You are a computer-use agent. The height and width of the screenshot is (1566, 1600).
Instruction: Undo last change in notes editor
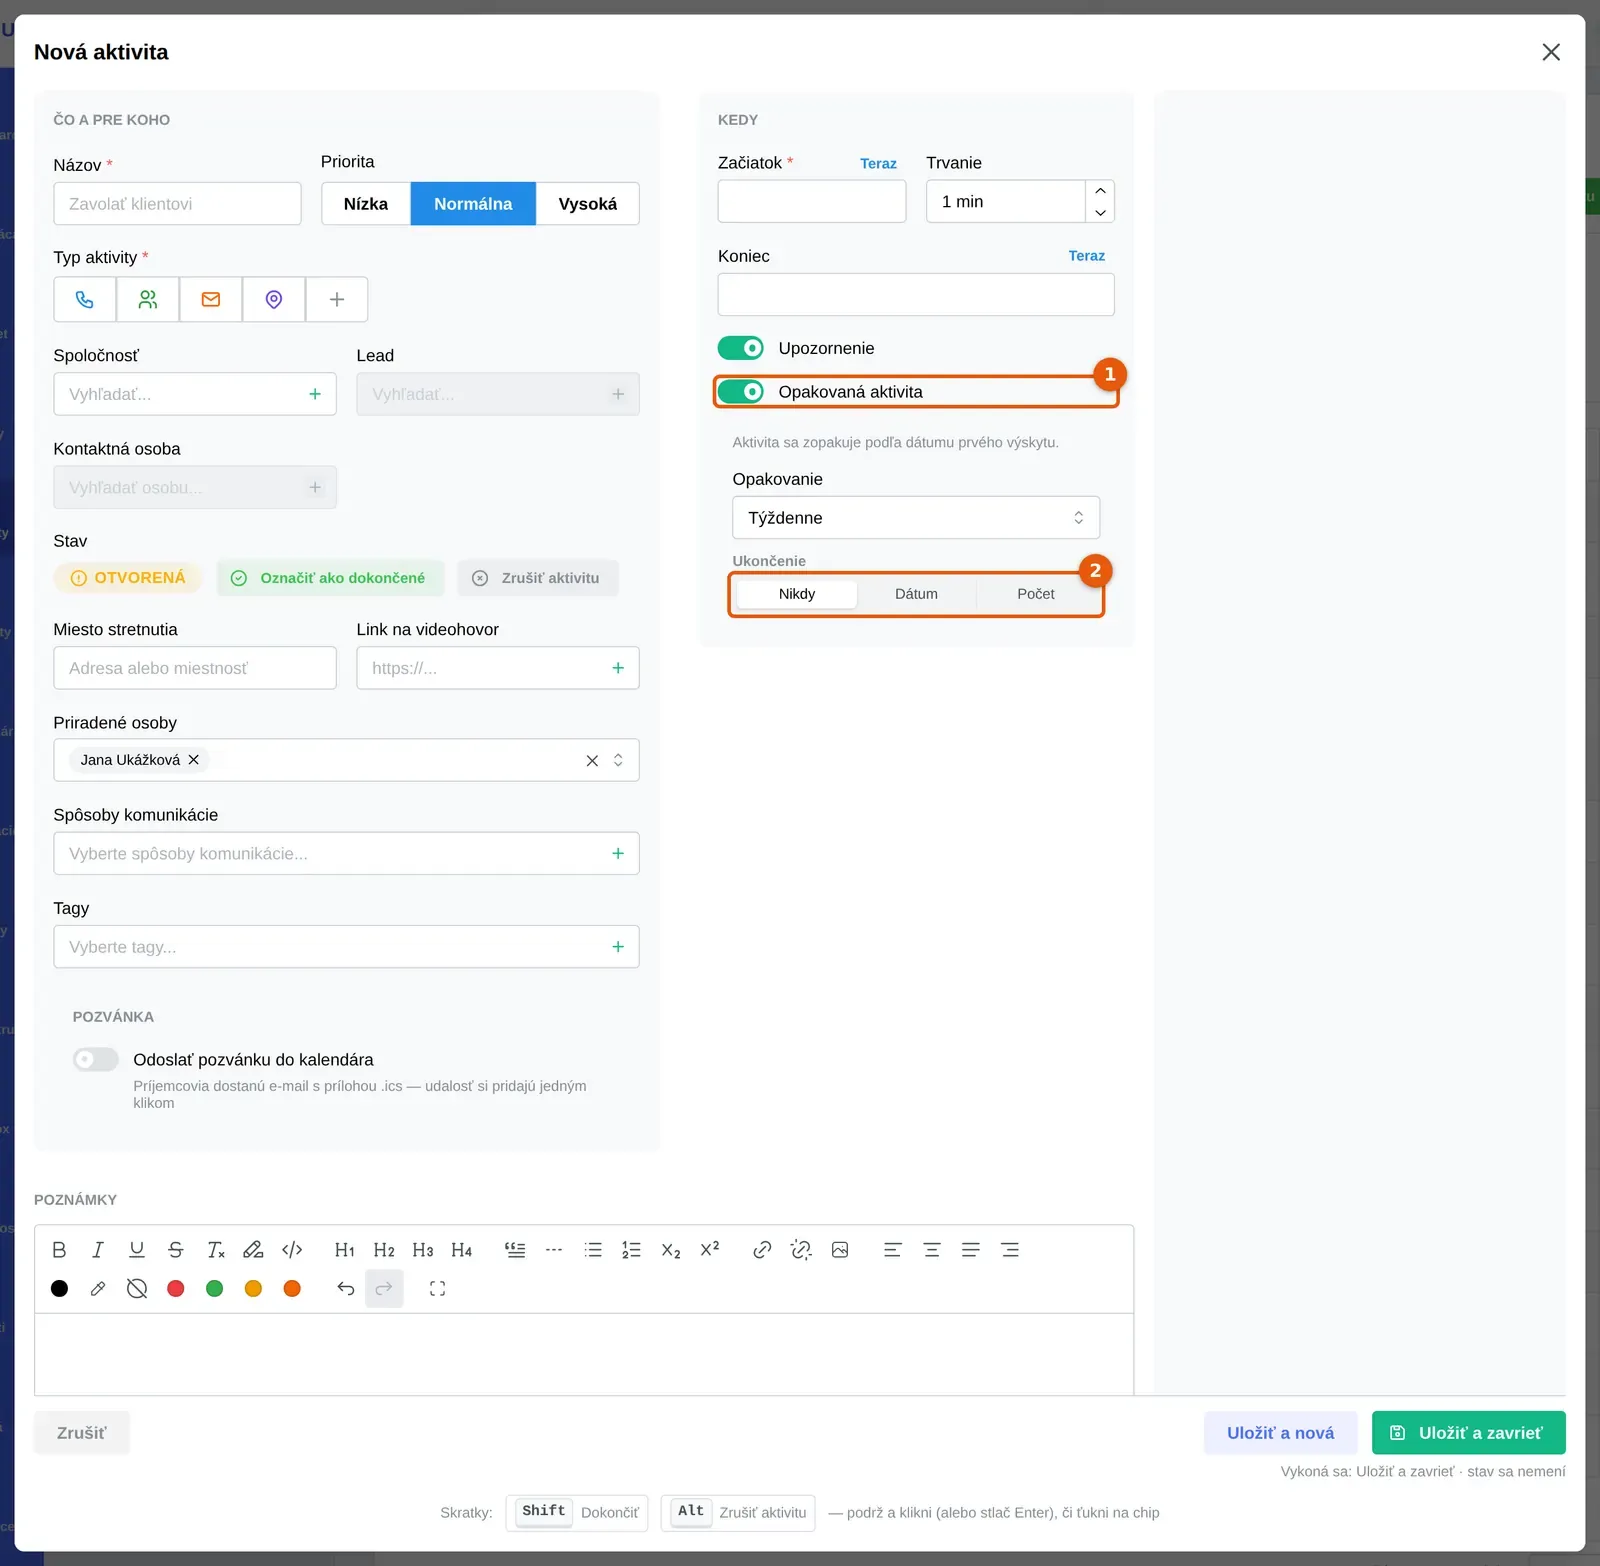(x=346, y=1289)
